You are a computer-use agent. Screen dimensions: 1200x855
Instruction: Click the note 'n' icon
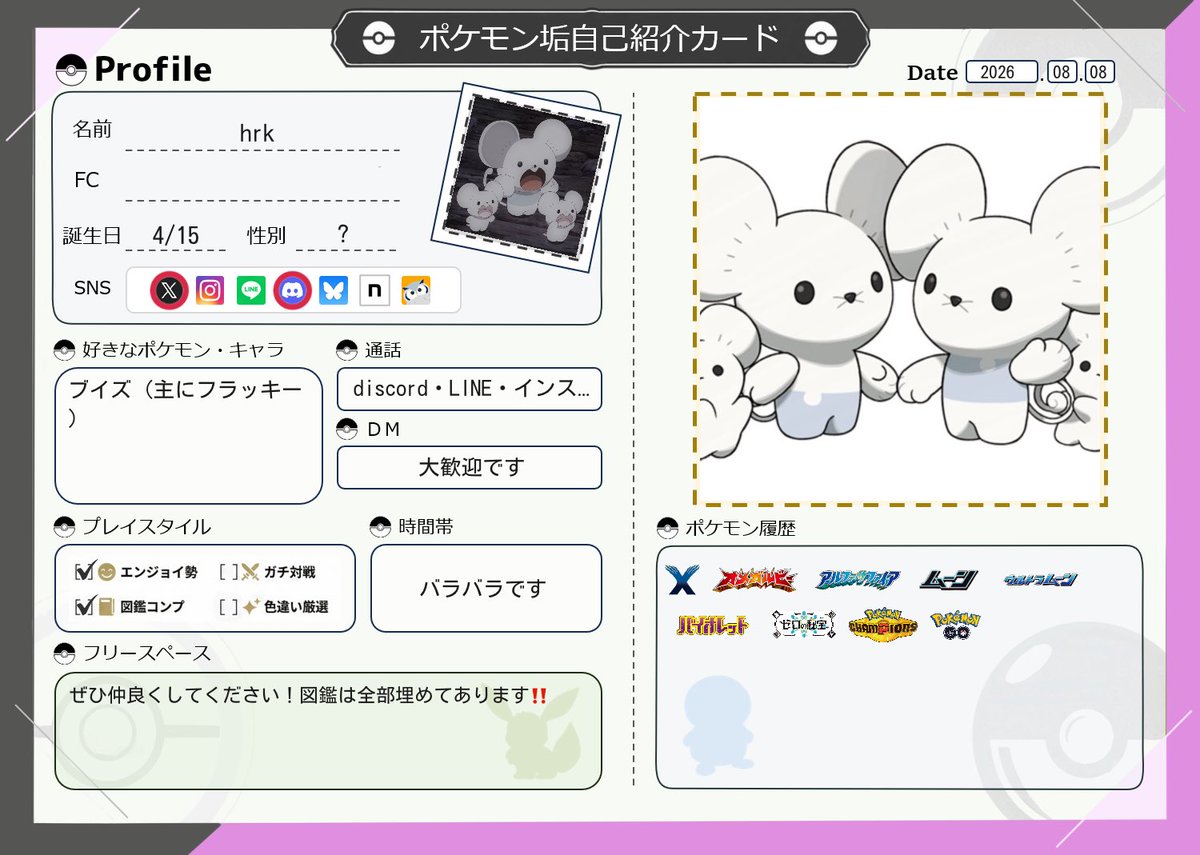click(374, 291)
